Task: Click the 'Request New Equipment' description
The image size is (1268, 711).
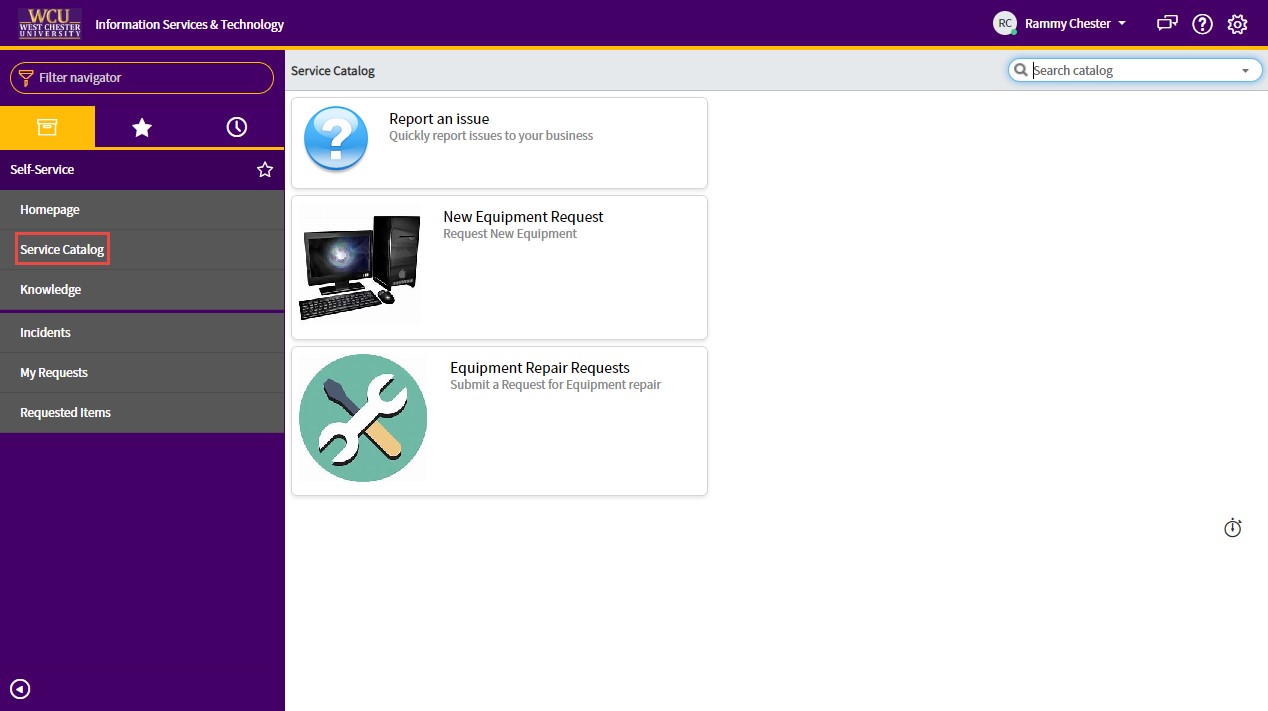Action: (510, 234)
